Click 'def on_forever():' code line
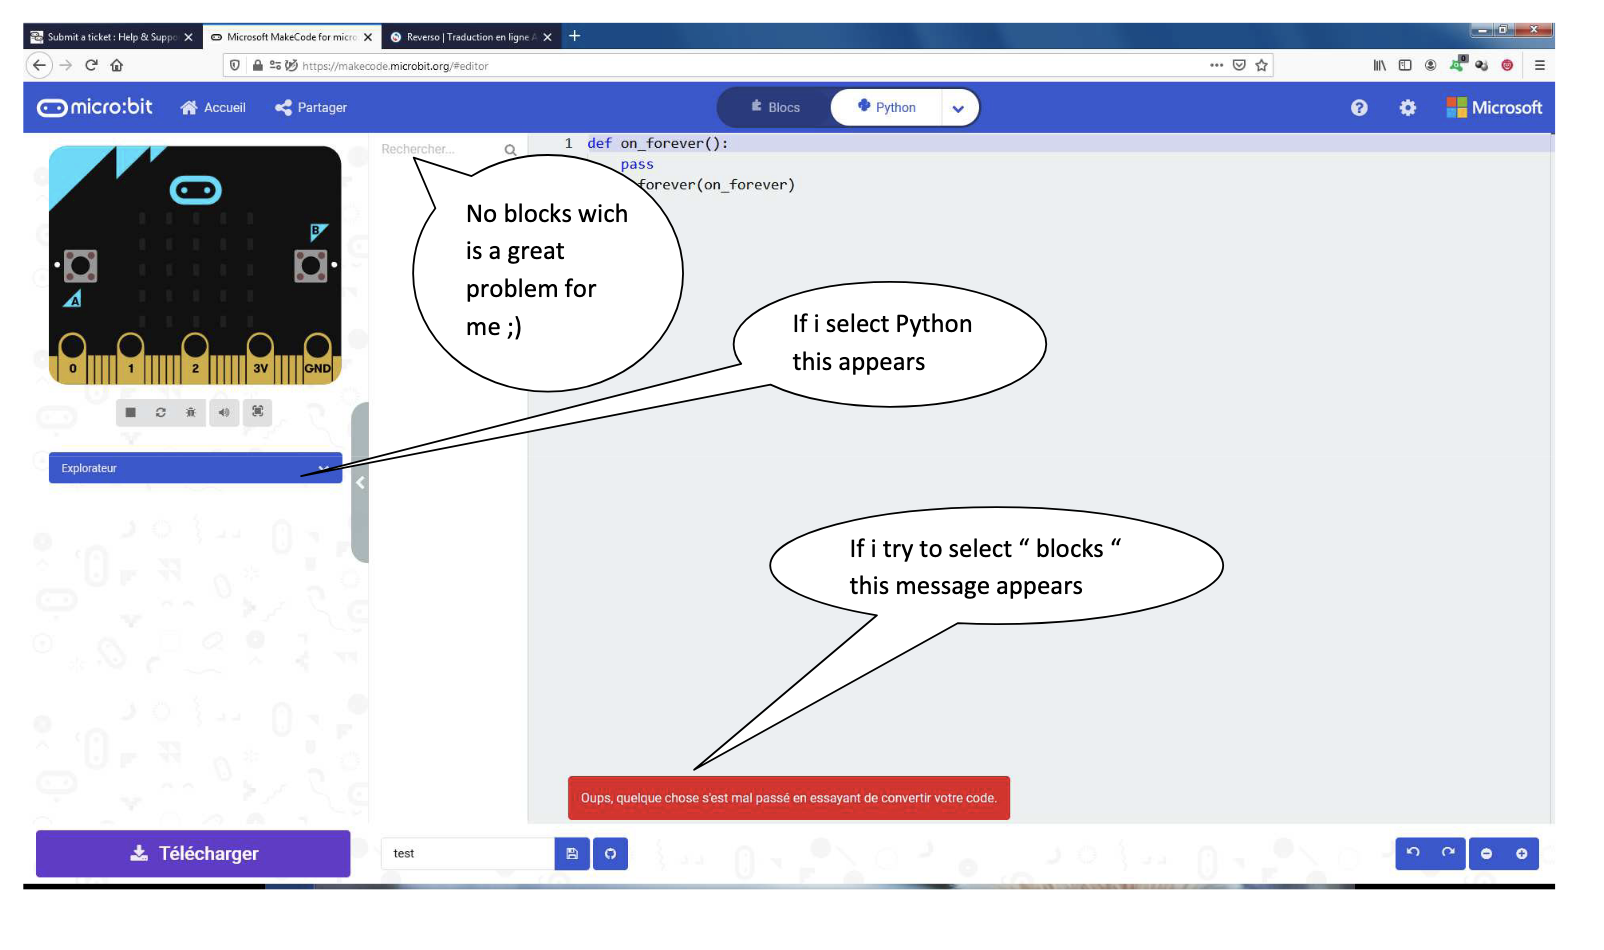Screen dimensions: 1604x950 point(658,144)
